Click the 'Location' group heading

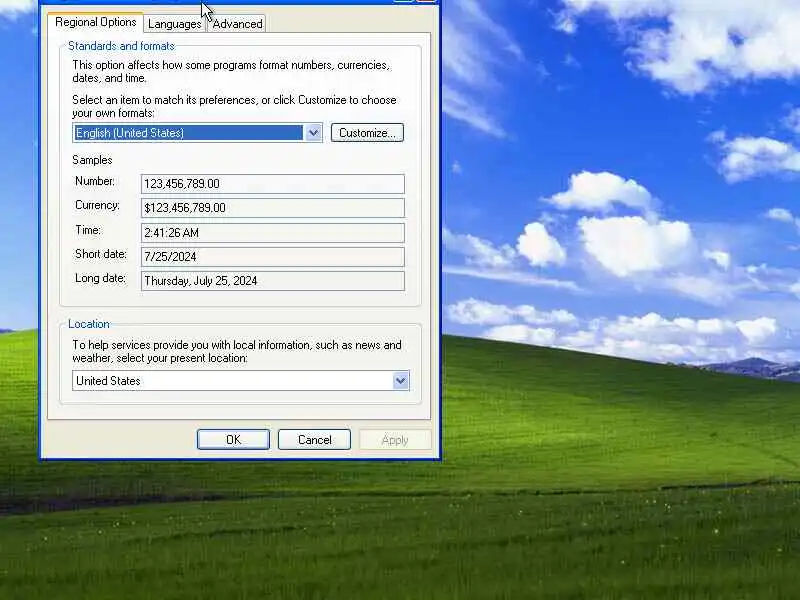pyautogui.click(x=89, y=324)
